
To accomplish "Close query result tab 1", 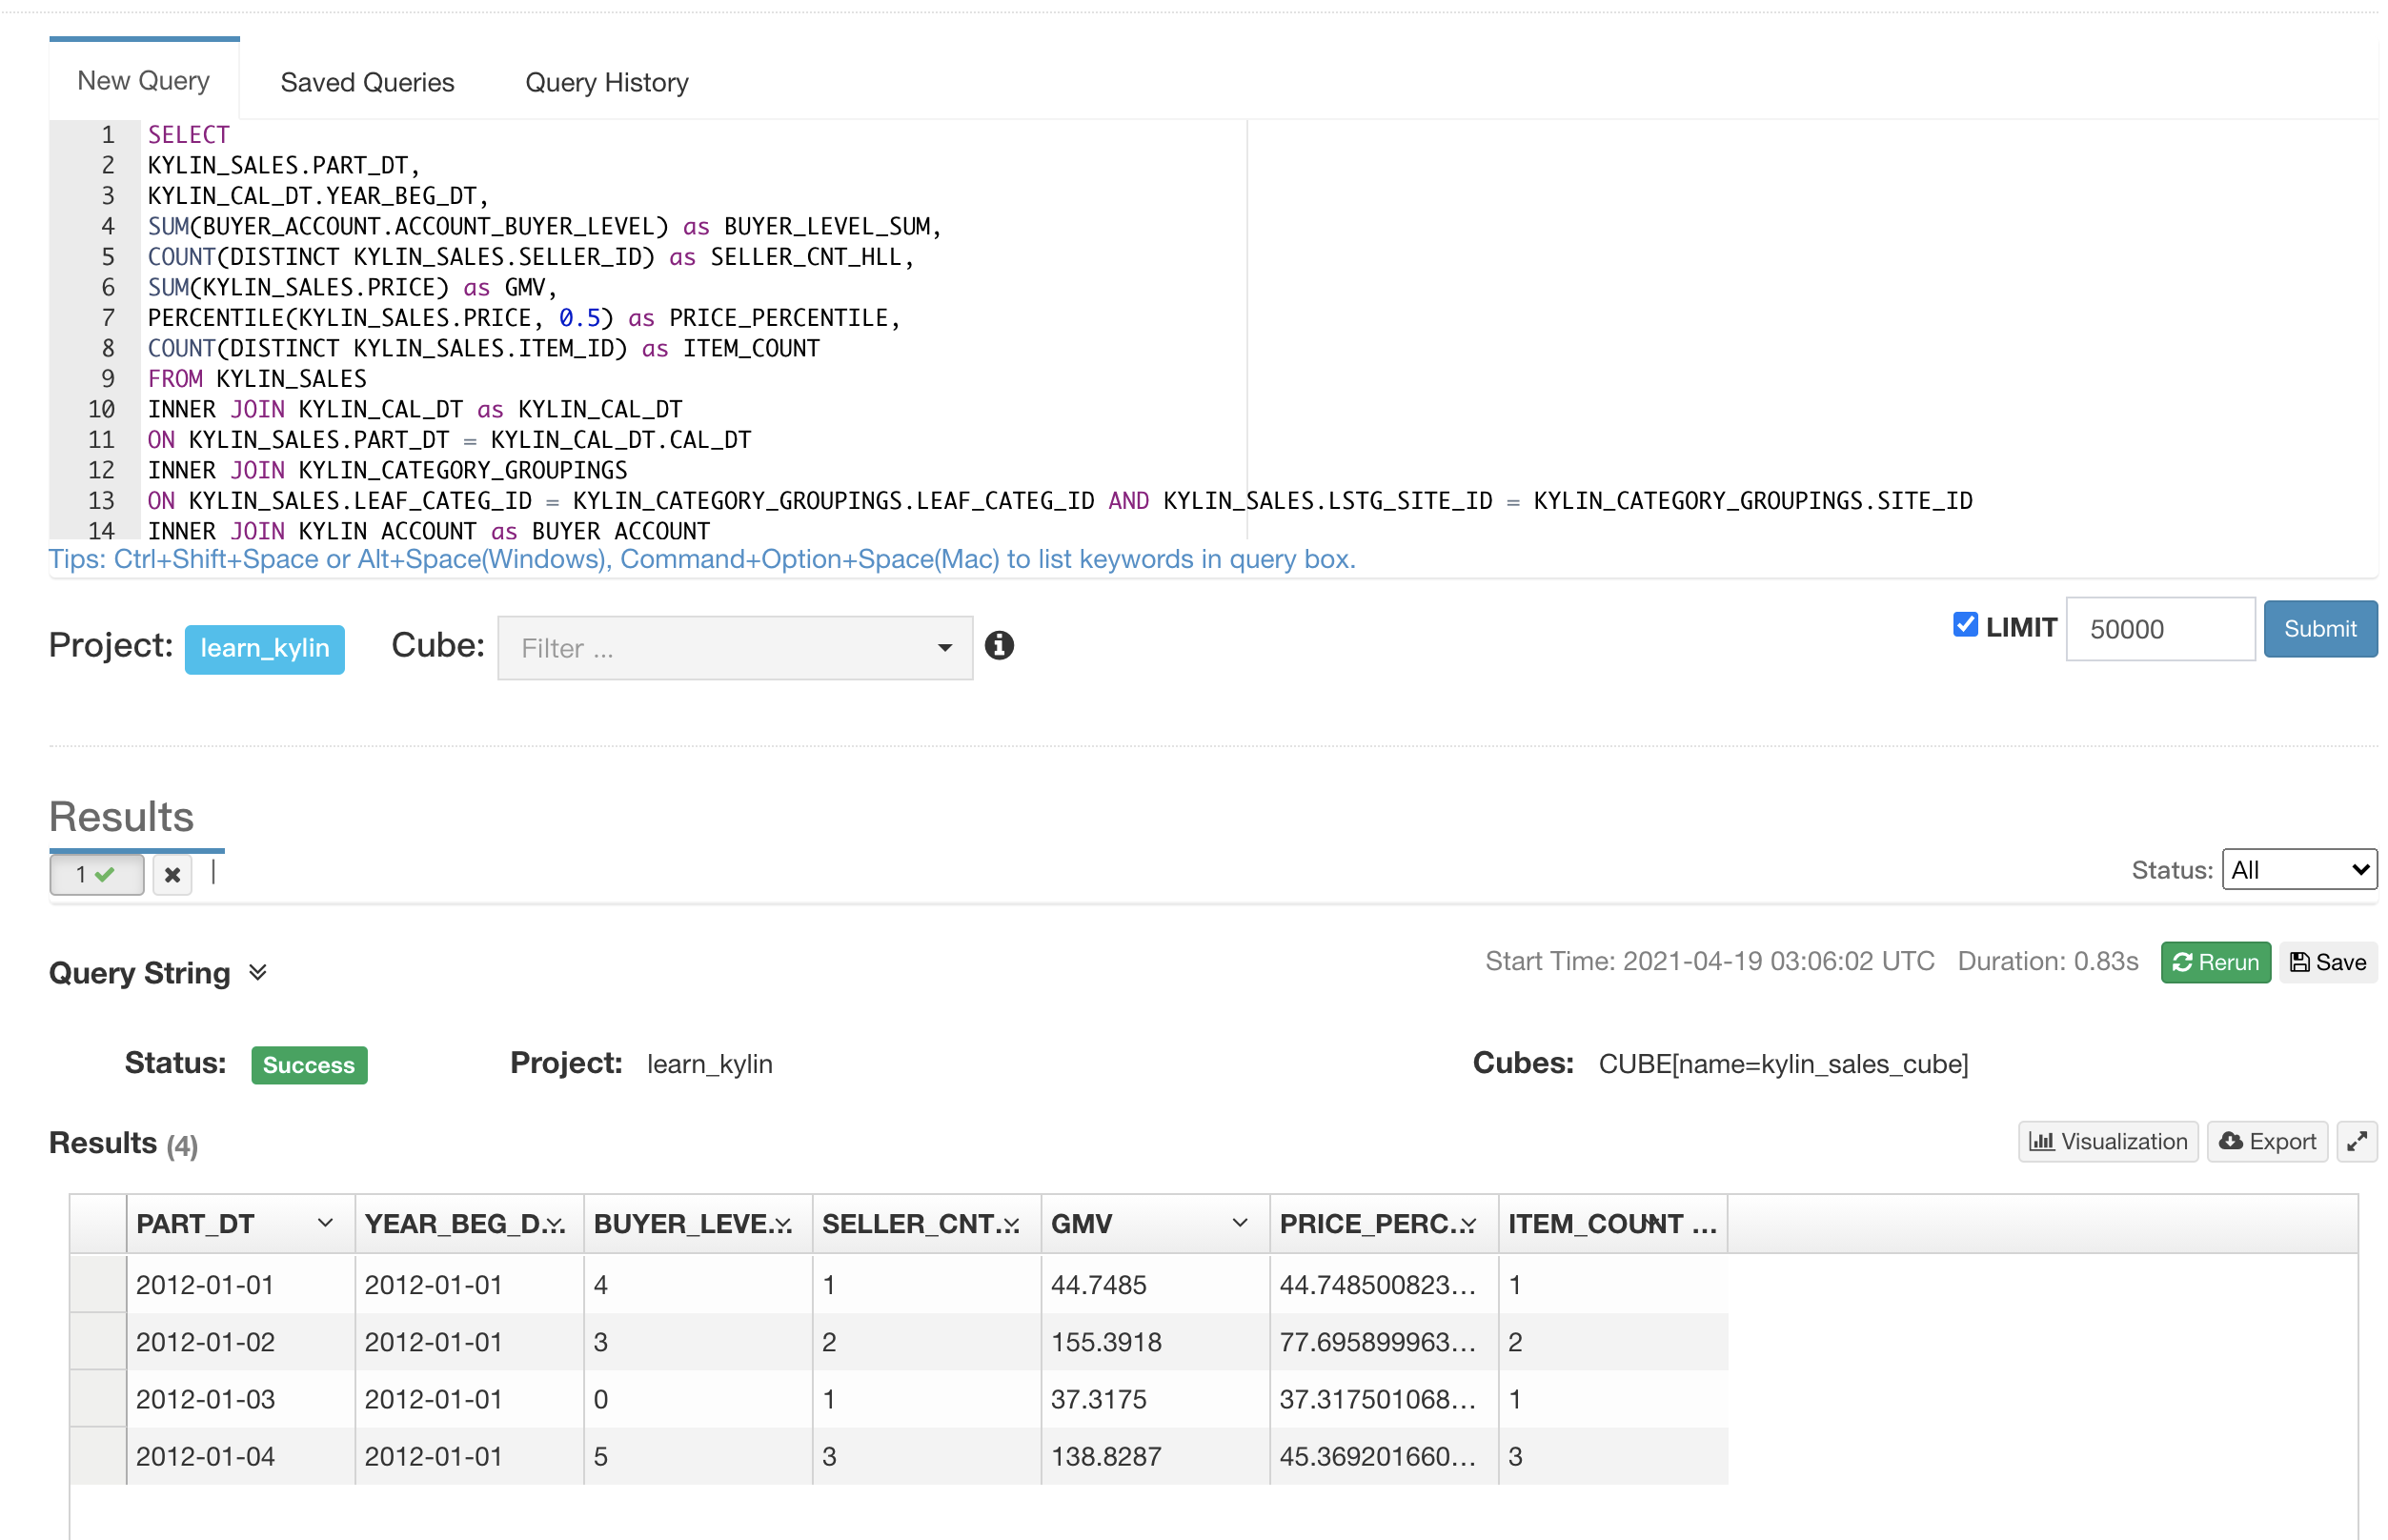I will [172, 875].
